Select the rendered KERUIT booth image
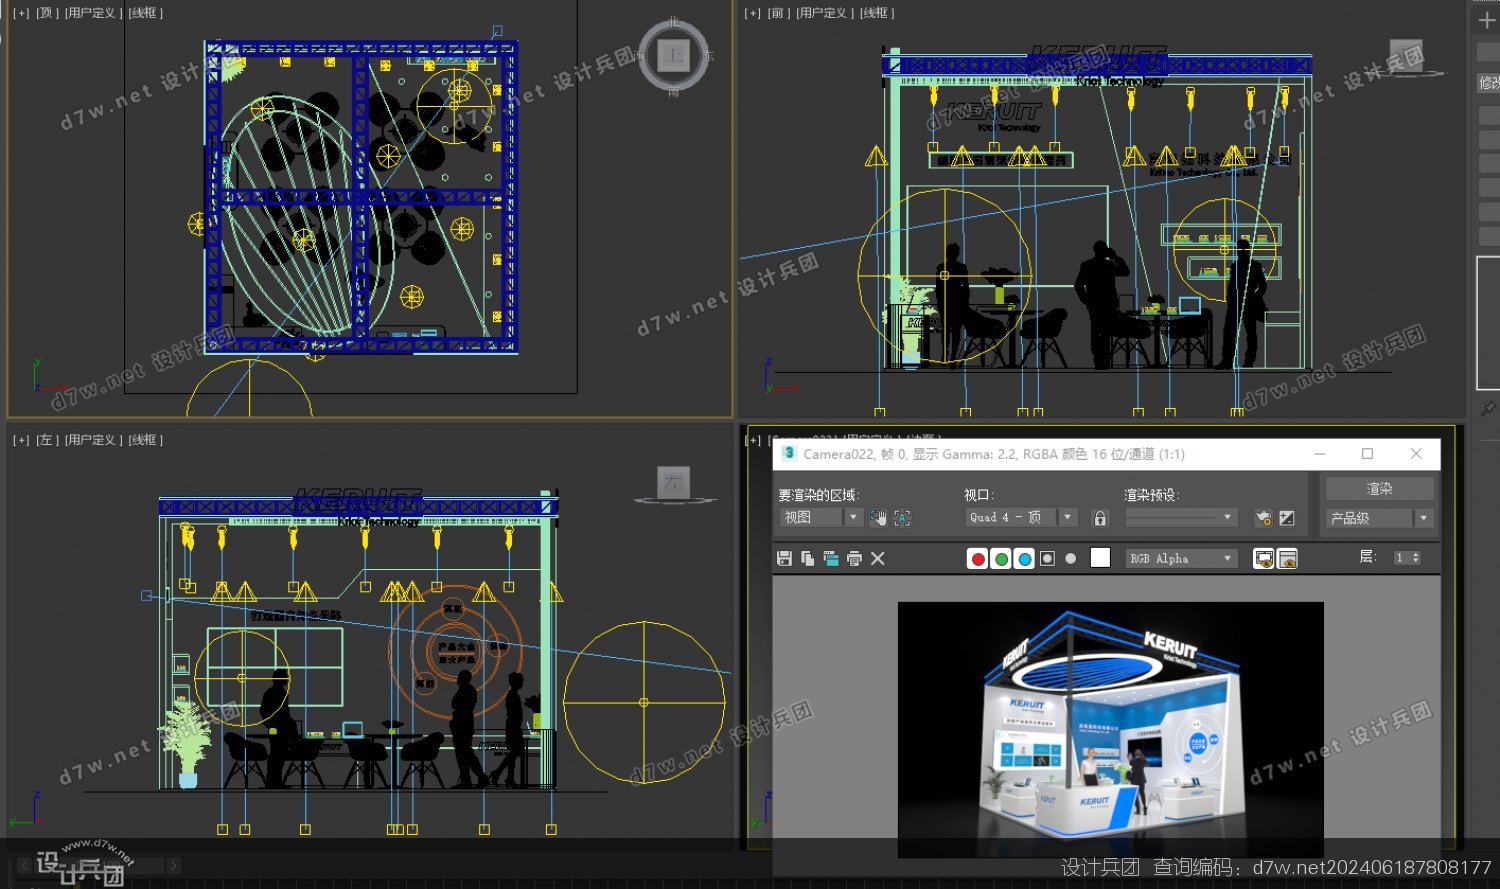The height and width of the screenshot is (889, 1500). [1110, 729]
